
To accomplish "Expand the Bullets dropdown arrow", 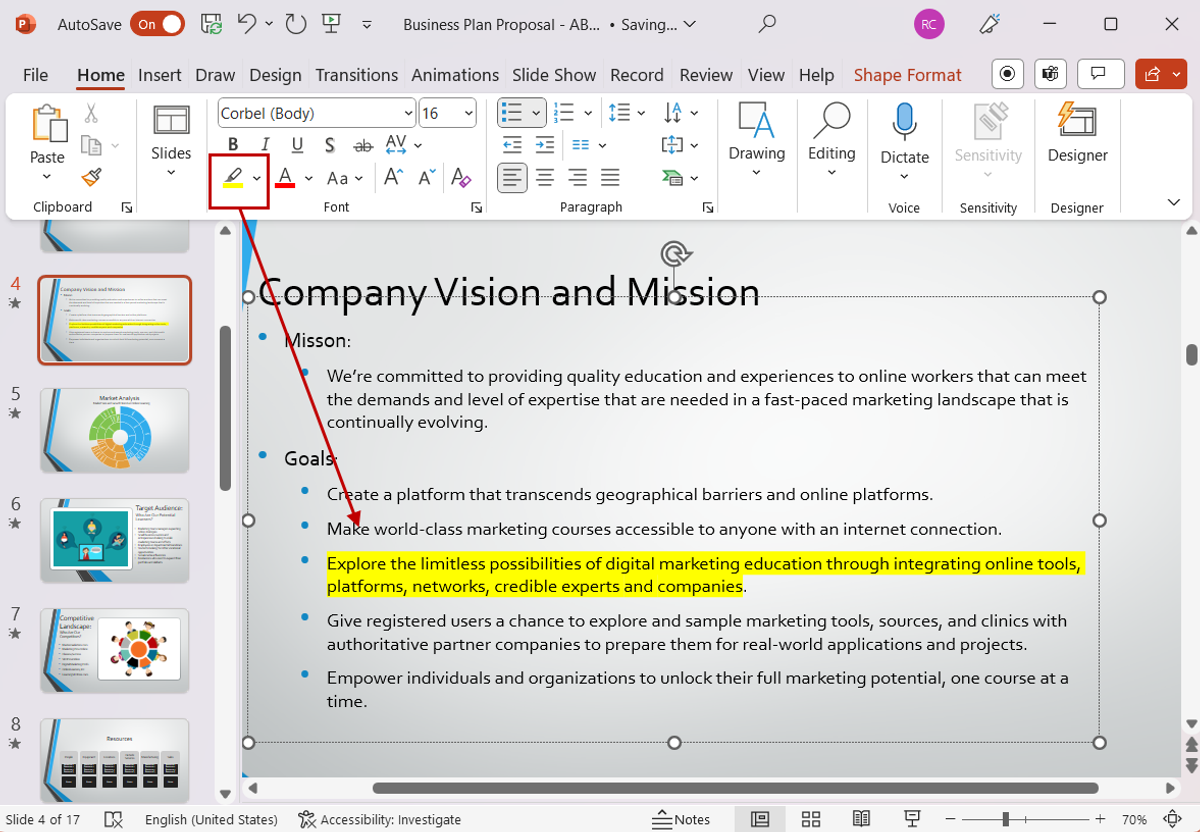I will click(x=534, y=112).
